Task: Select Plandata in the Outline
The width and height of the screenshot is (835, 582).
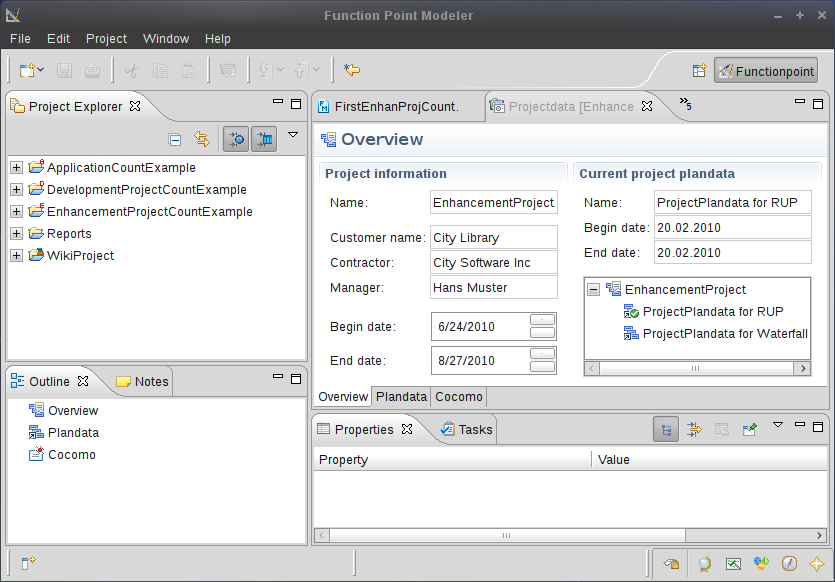Action: click(x=64, y=432)
